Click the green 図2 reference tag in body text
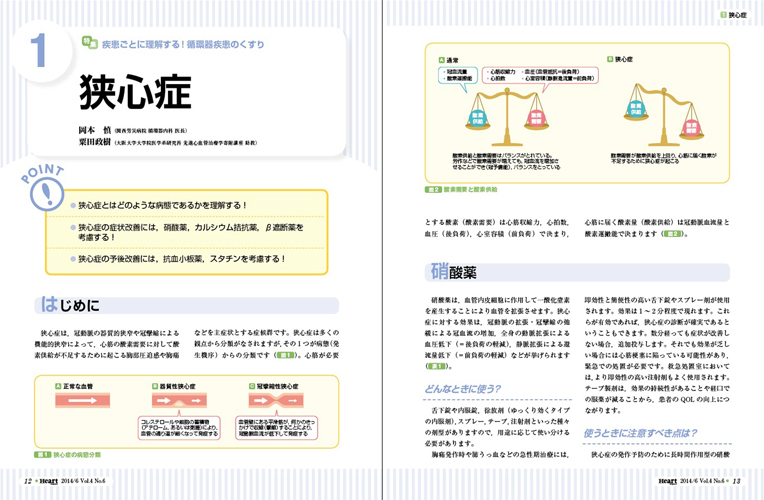This screenshot has height=500, width=764. (x=674, y=234)
